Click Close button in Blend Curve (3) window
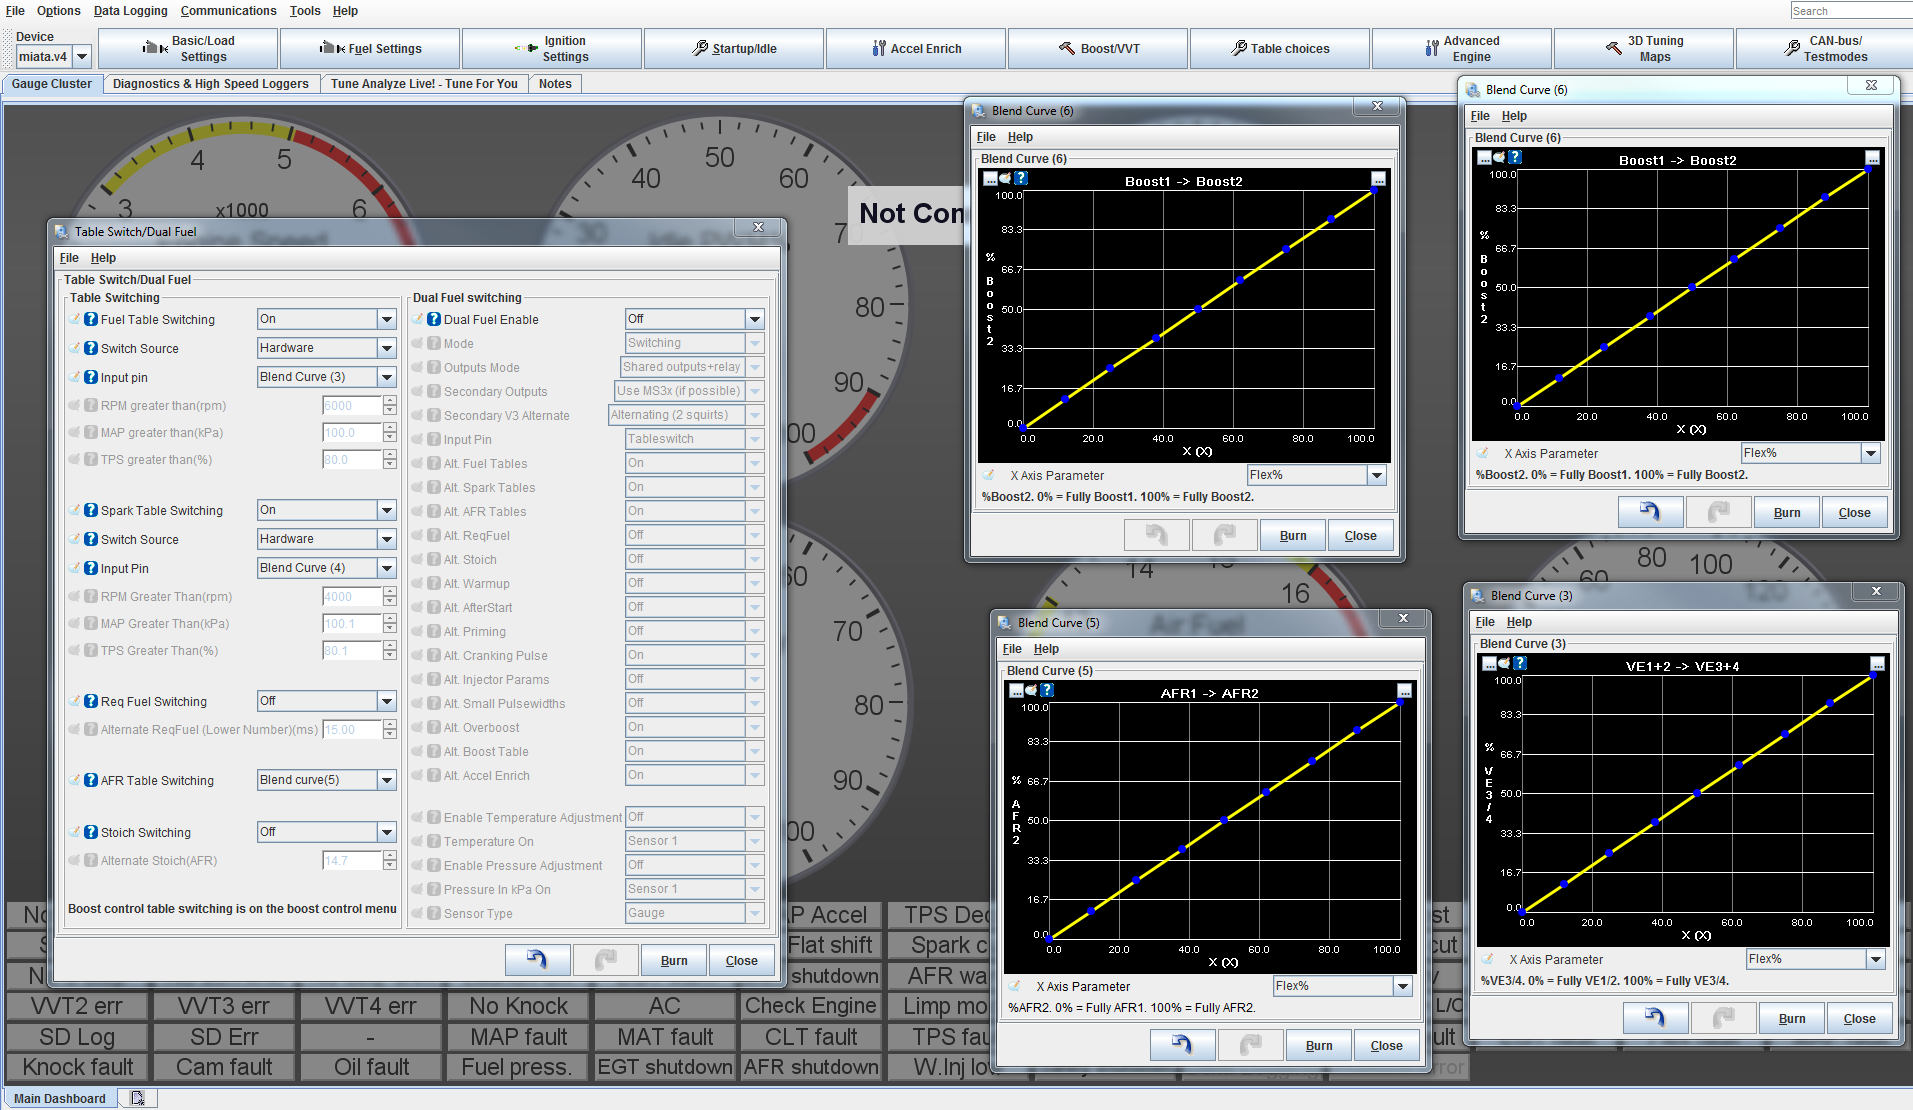1913x1110 pixels. coord(1858,1018)
